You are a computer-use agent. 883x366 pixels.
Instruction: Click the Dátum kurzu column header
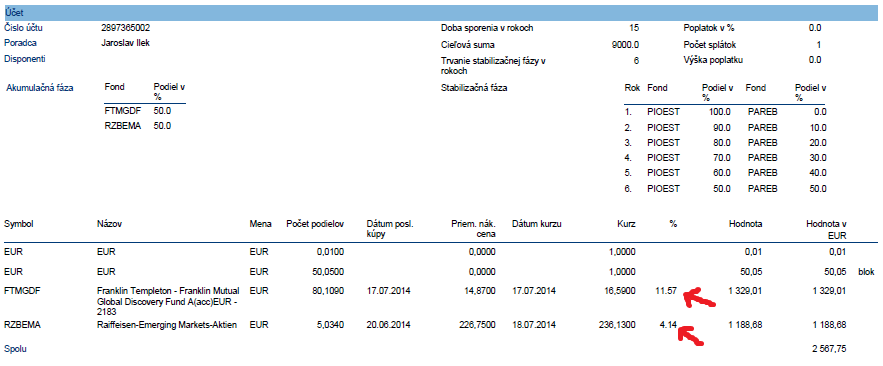click(537, 224)
